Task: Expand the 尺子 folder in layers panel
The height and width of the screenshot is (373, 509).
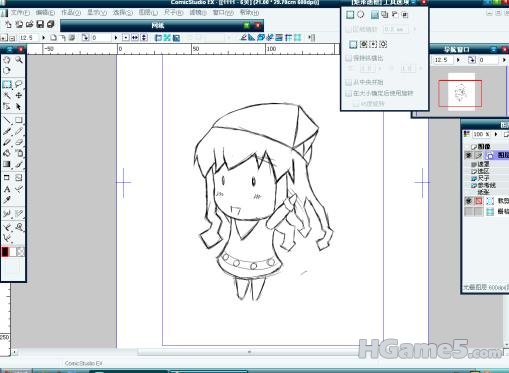Action: pos(473,178)
